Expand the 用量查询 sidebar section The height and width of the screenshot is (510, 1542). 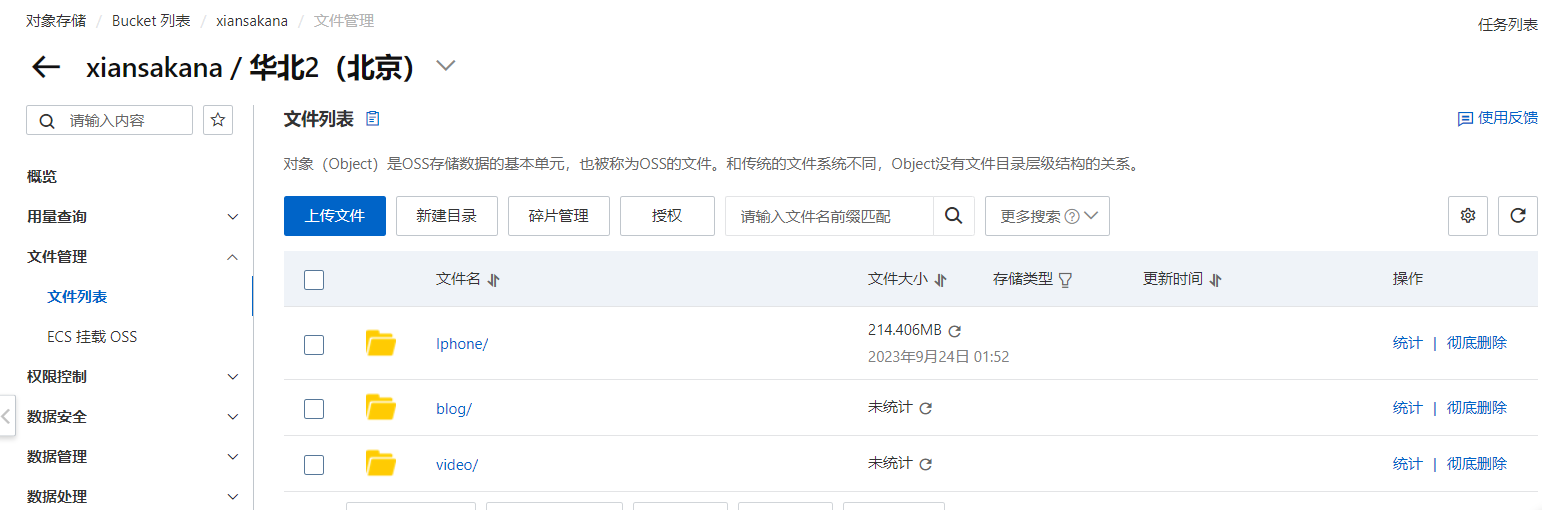pyautogui.click(x=134, y=216)
